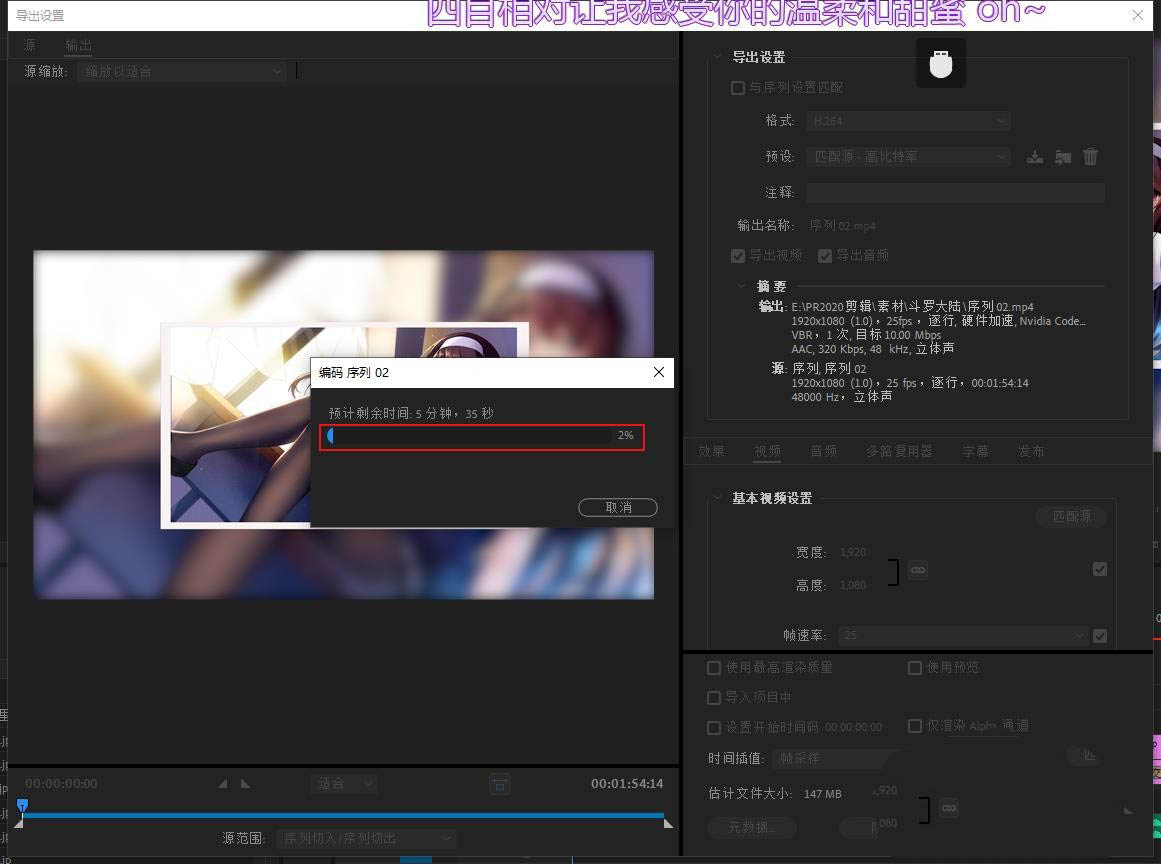Image resolution: width=1161 pixels, height=864 pixels.
Task: Open the 源范围 source range dropdown
Action: 366,838
